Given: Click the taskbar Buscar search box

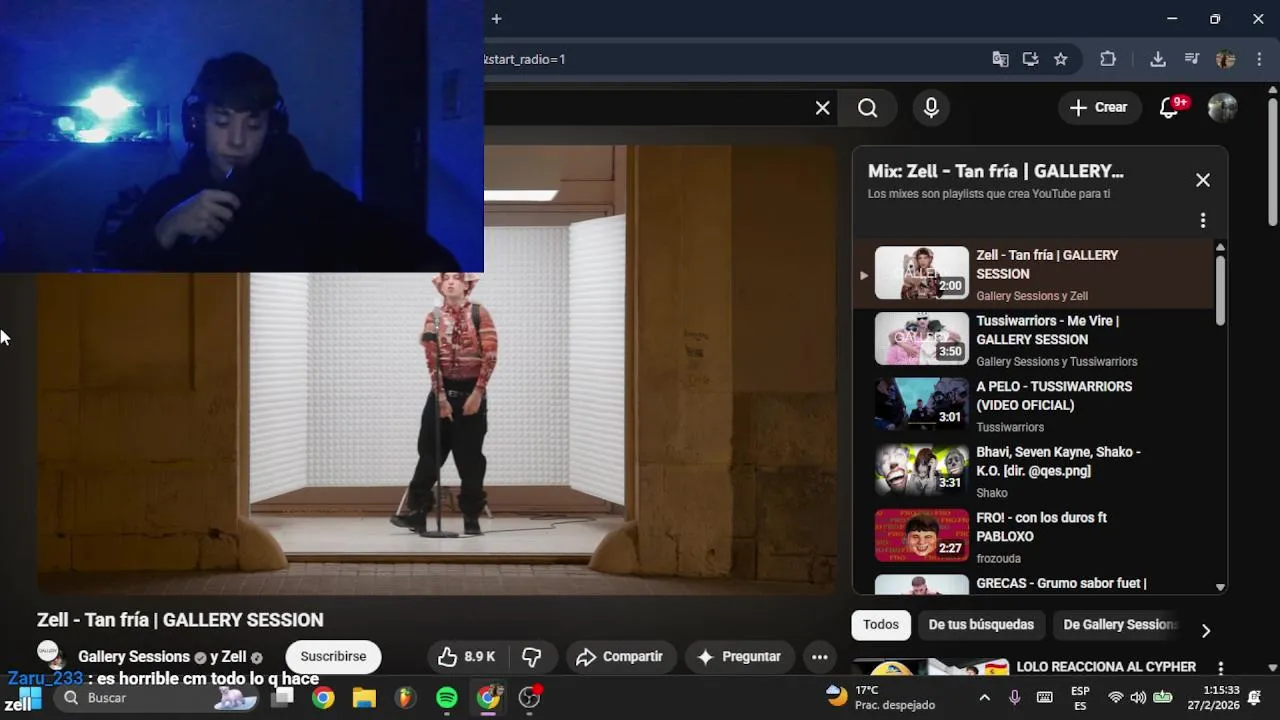Looking at the screenshot, I should click(x=158, y=698).
